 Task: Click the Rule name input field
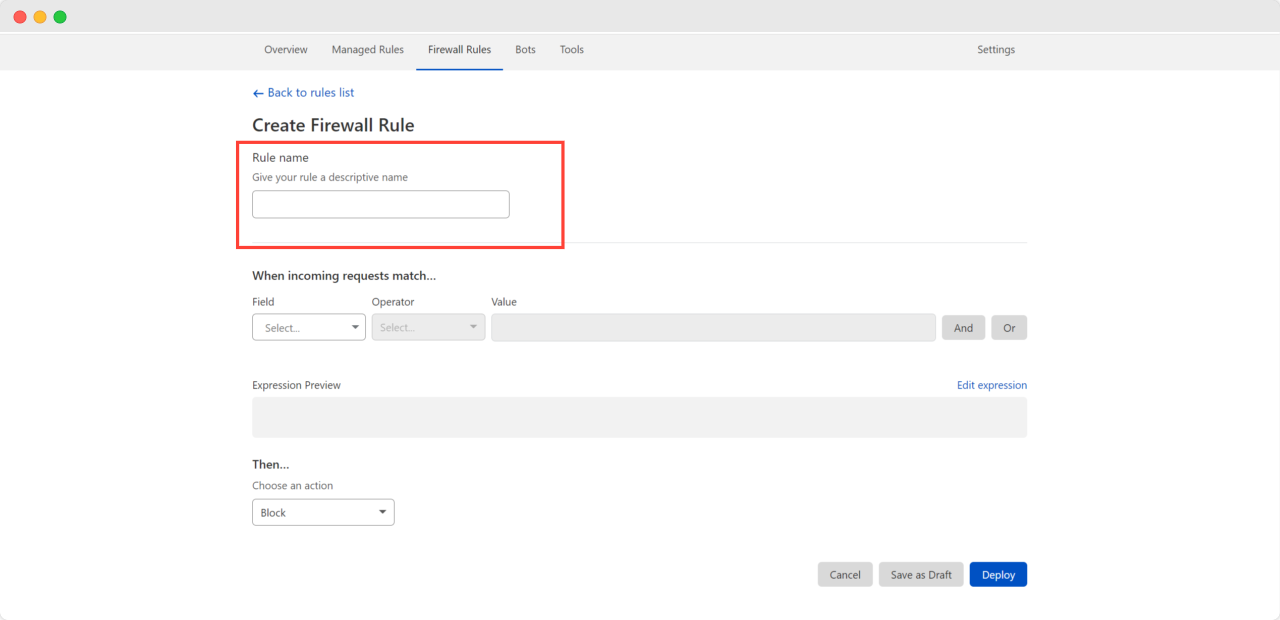point(380,204)
